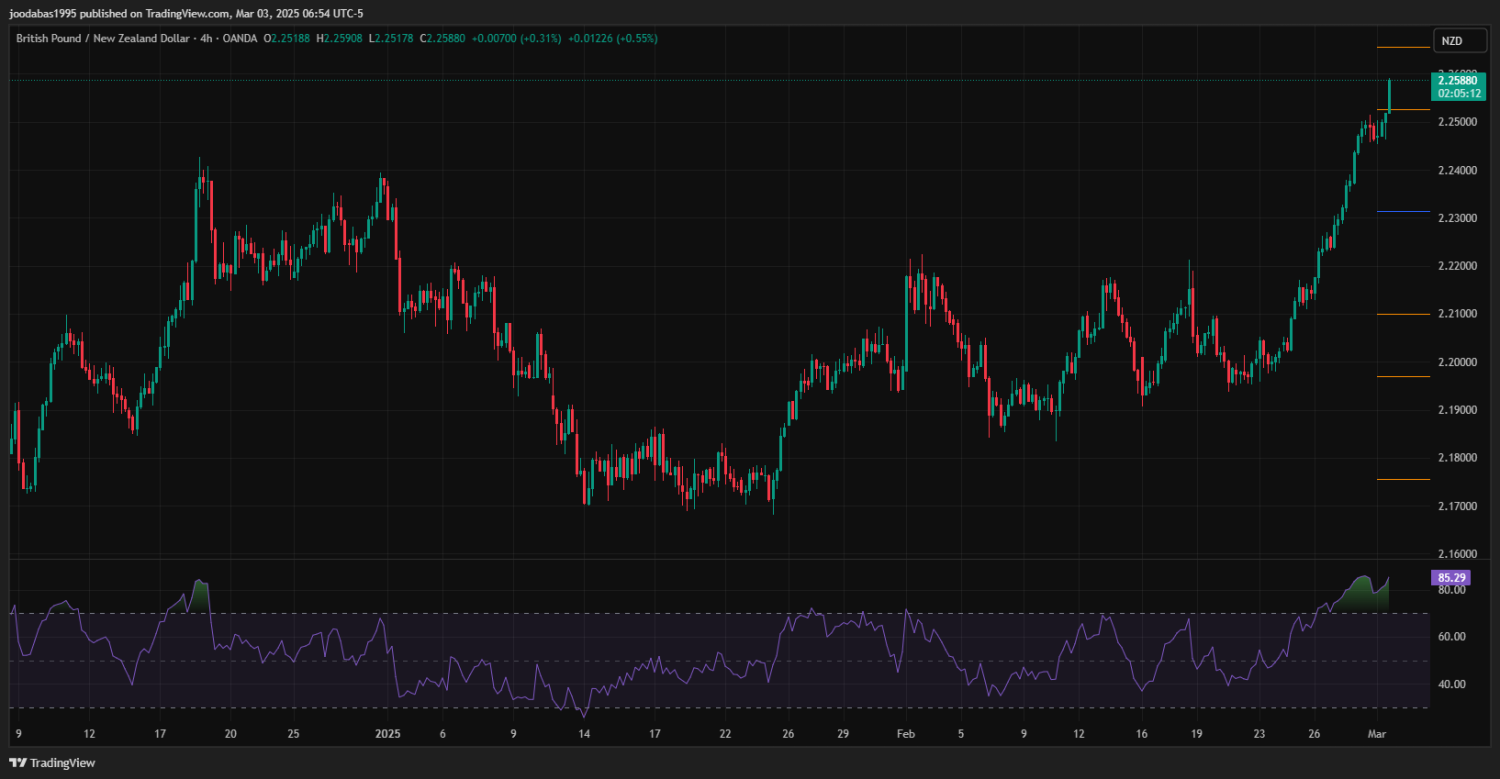Viewport: 1500px width, 779px height.
Task: Click the Mar label on the date axis
Action: point(1376,734)
